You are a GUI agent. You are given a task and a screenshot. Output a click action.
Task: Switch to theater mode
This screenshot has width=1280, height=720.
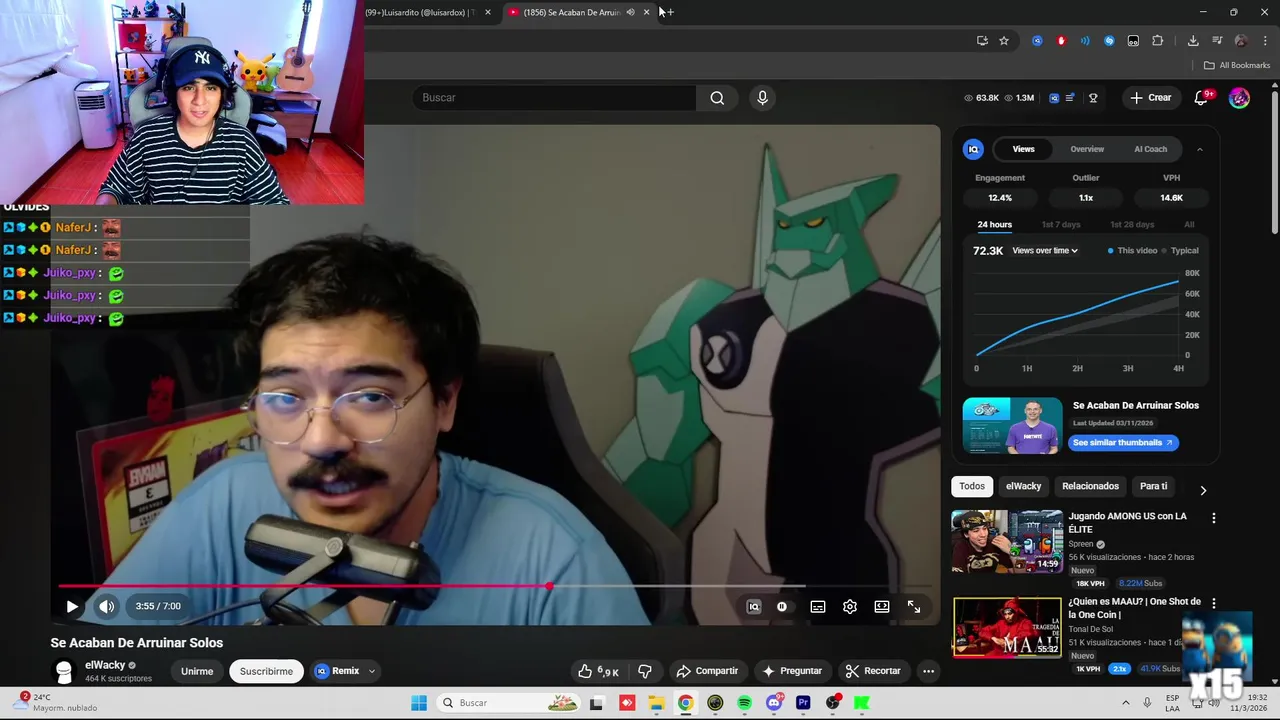pos(882,607)
